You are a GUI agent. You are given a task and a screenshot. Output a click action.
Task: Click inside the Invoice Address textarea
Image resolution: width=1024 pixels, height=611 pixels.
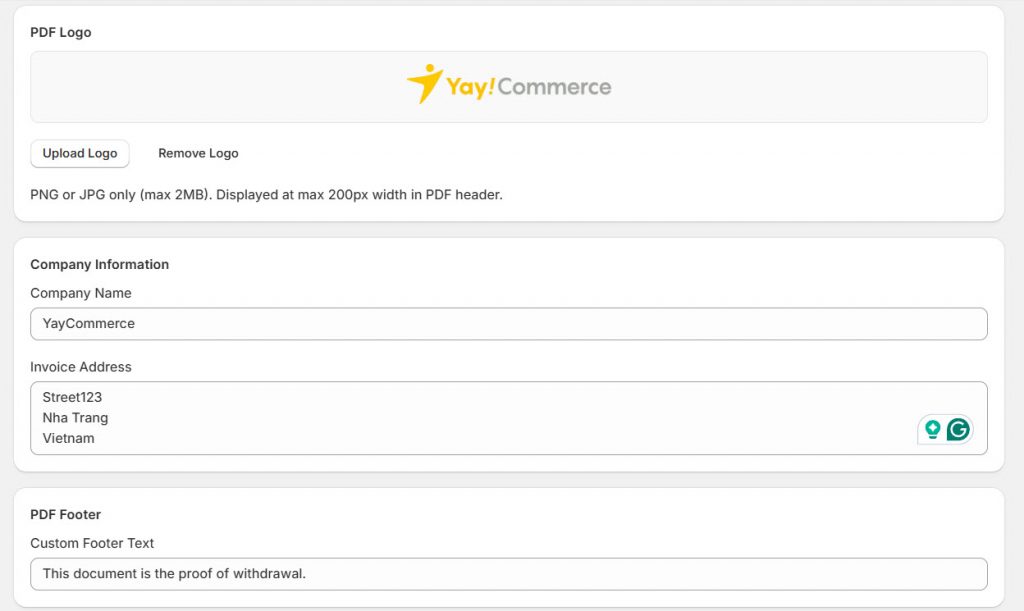509,418
